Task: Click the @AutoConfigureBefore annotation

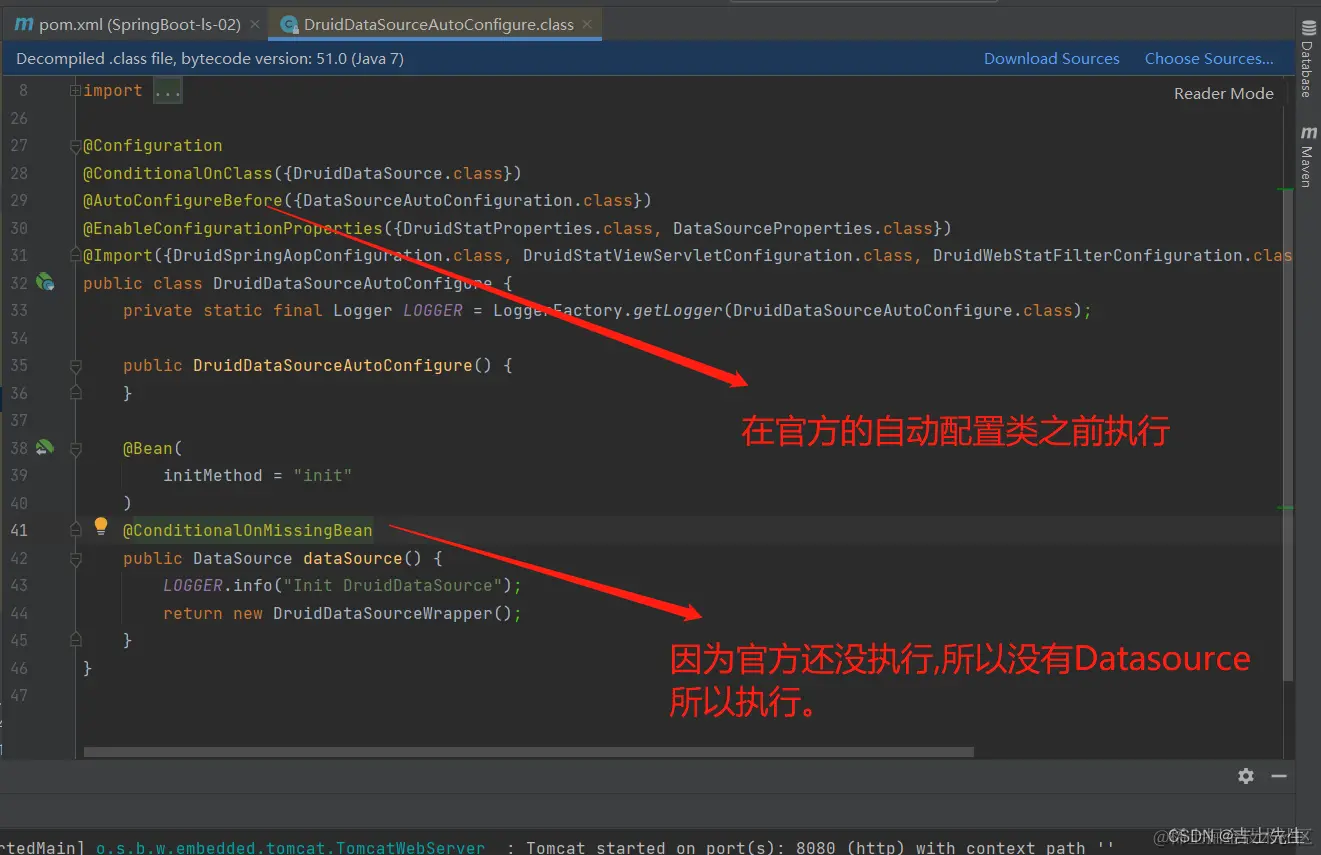Action: 183,200
